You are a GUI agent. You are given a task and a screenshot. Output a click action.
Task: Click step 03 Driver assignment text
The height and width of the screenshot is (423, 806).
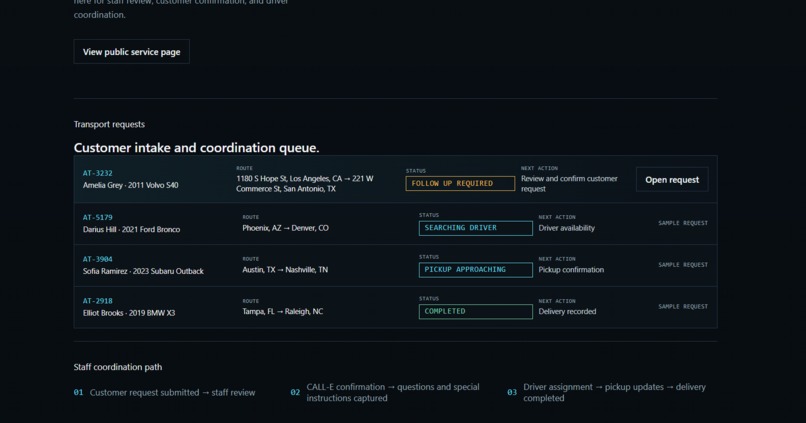[614, 392]
